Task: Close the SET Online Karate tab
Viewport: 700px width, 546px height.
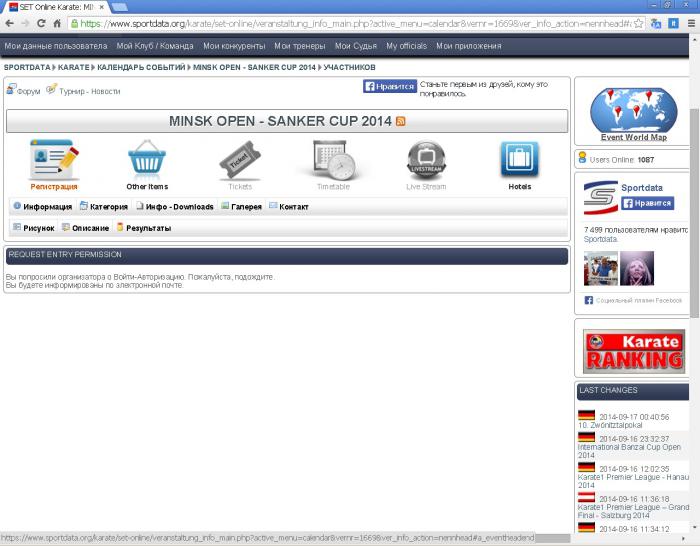Action: 102,7
